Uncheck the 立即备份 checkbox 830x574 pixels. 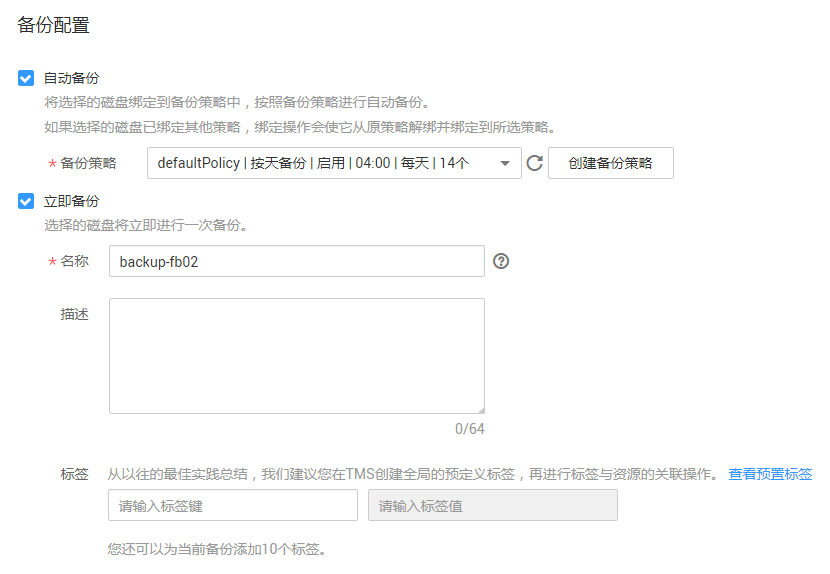pyautogui.click(x=26, y=201)
